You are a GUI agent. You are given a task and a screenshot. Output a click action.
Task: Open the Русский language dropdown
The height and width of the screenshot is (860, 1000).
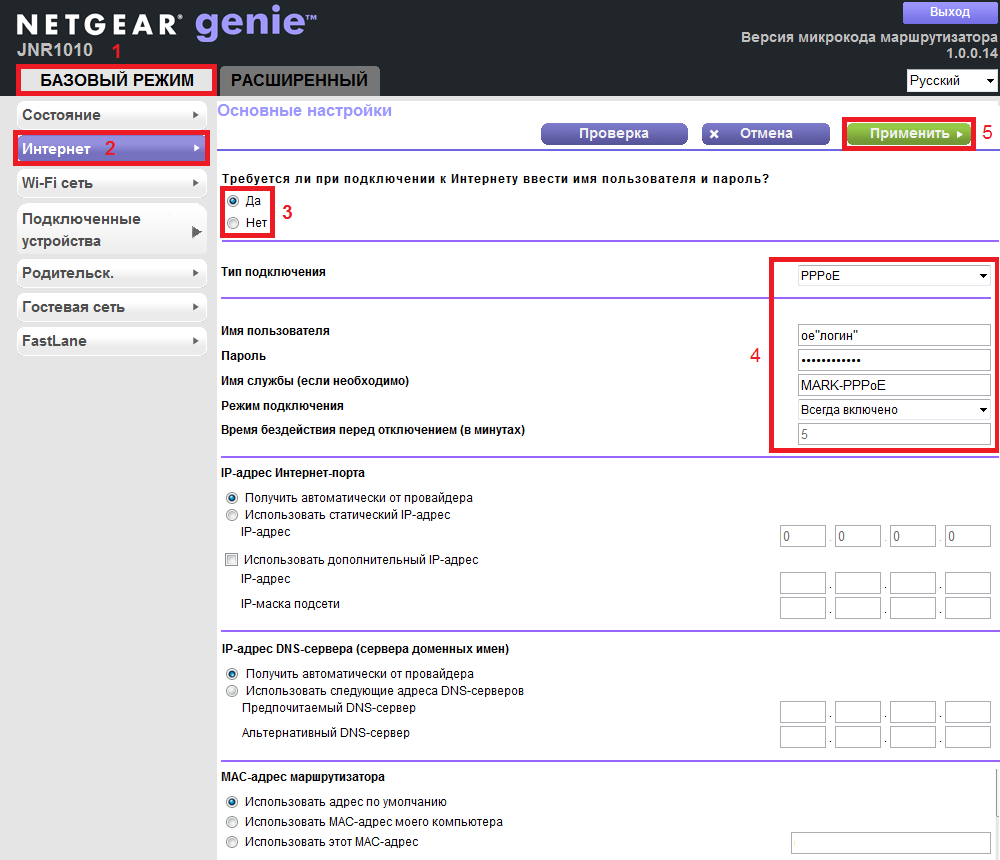(951, 81)
